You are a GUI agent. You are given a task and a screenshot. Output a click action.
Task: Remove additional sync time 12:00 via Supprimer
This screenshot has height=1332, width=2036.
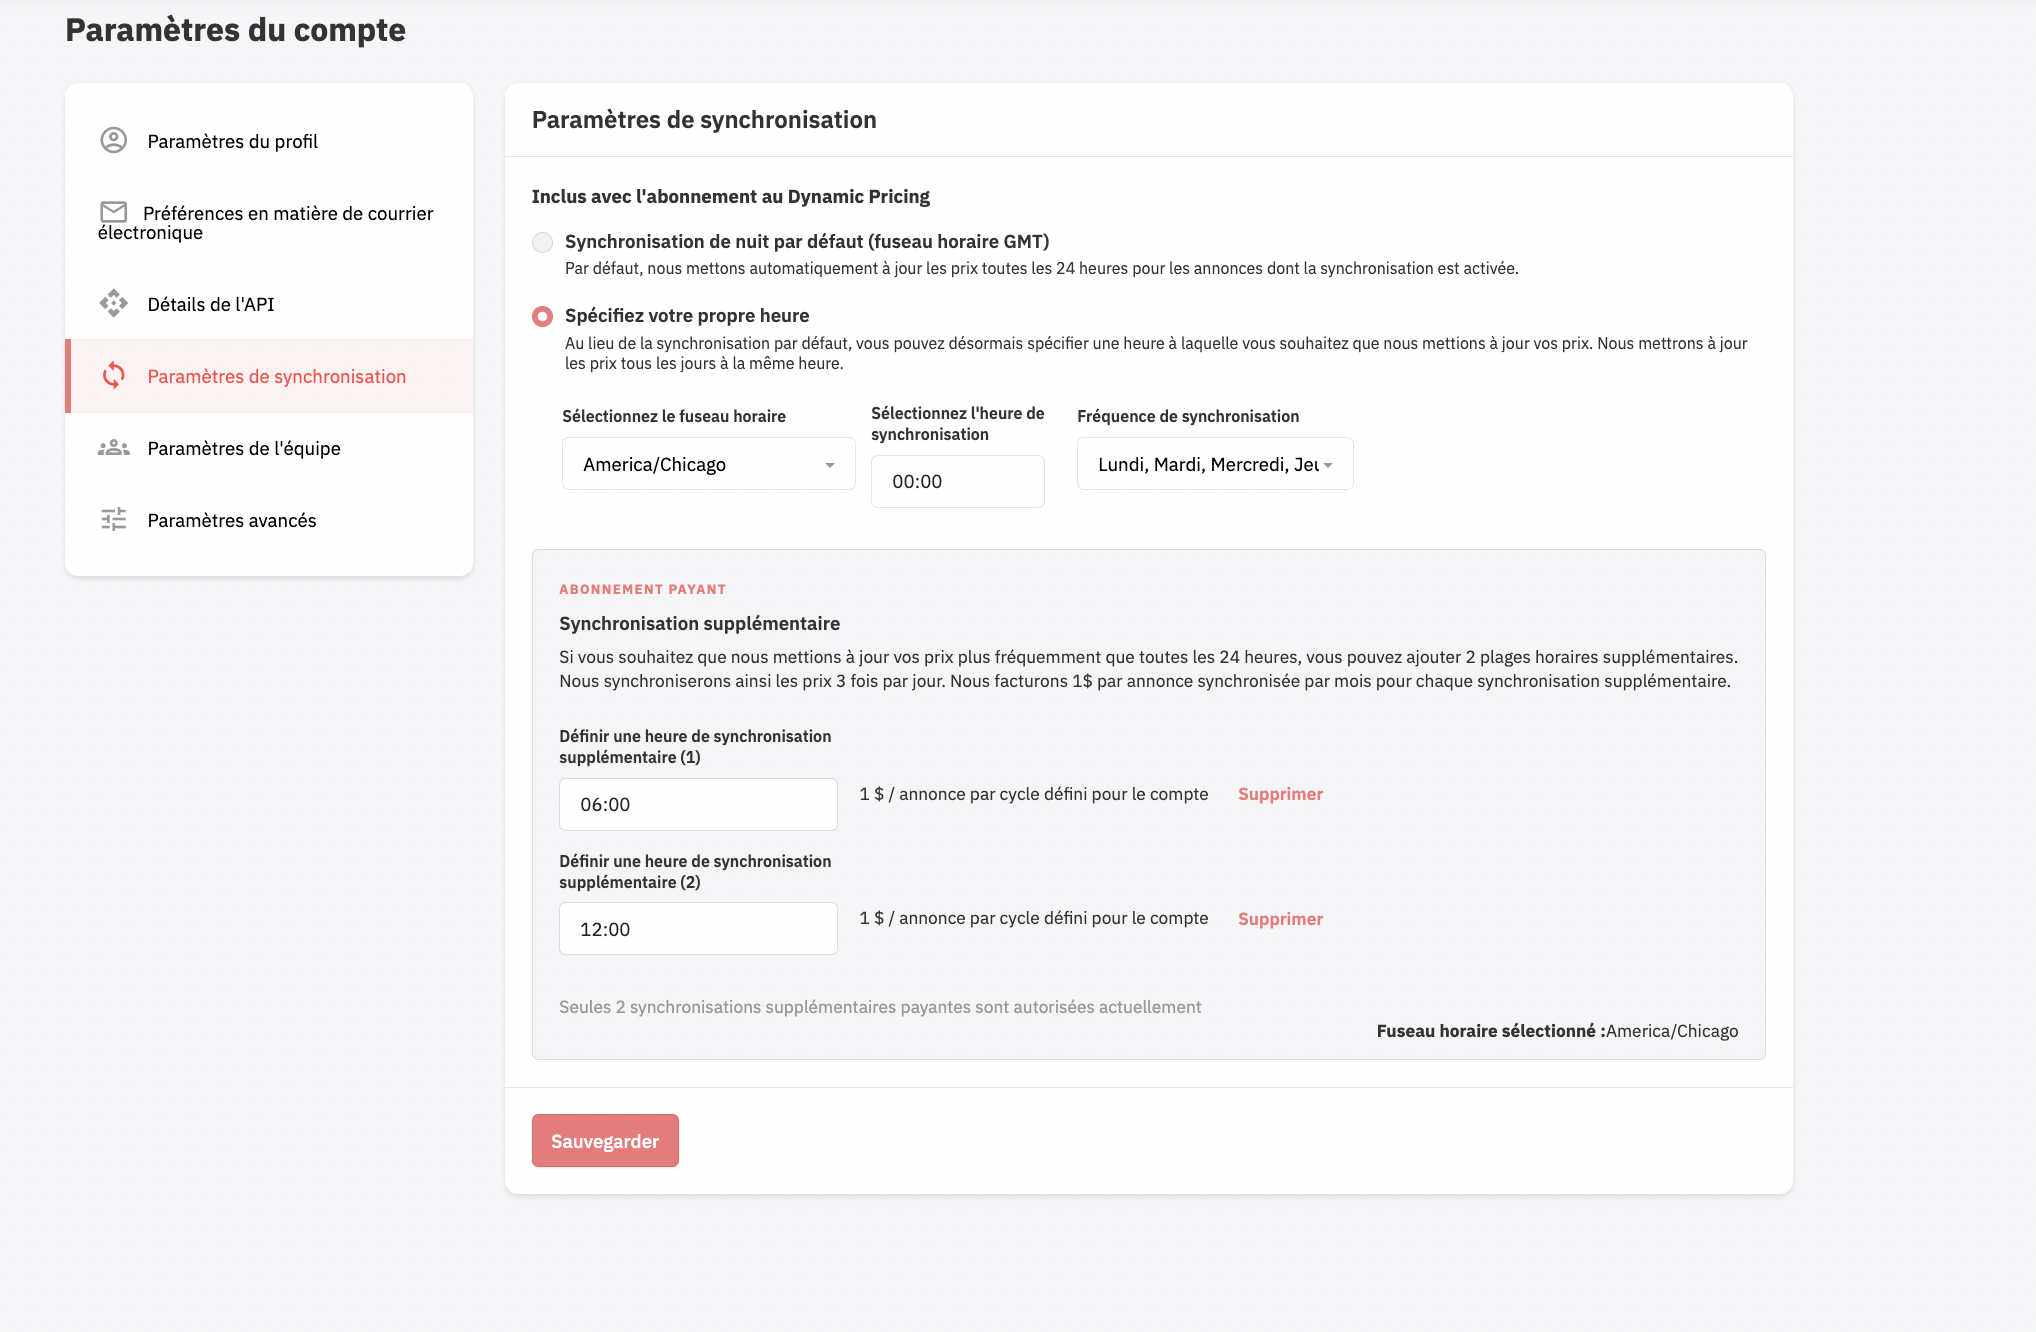[1280, 919]
